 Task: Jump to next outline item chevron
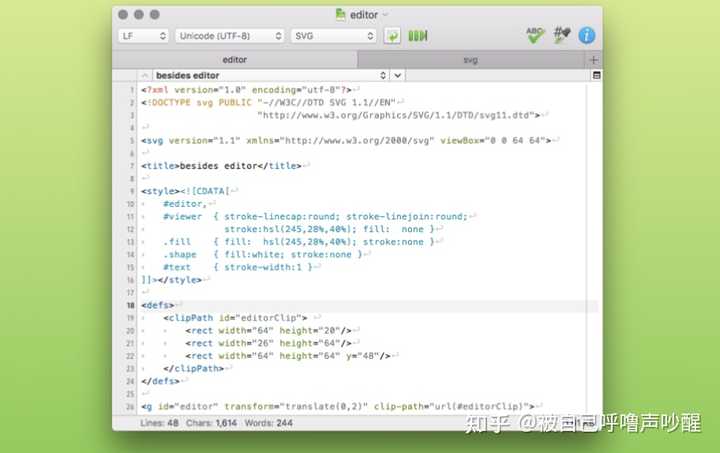pyautogui.click(x=398, y=75)
